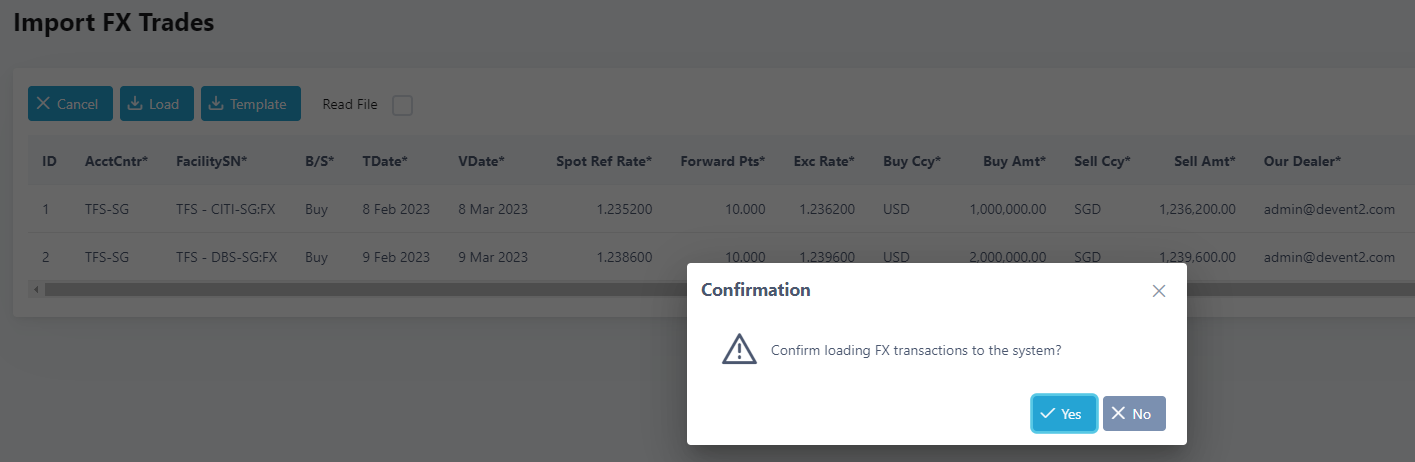Click the No button in confirmation dialog

pos(1134,414)
